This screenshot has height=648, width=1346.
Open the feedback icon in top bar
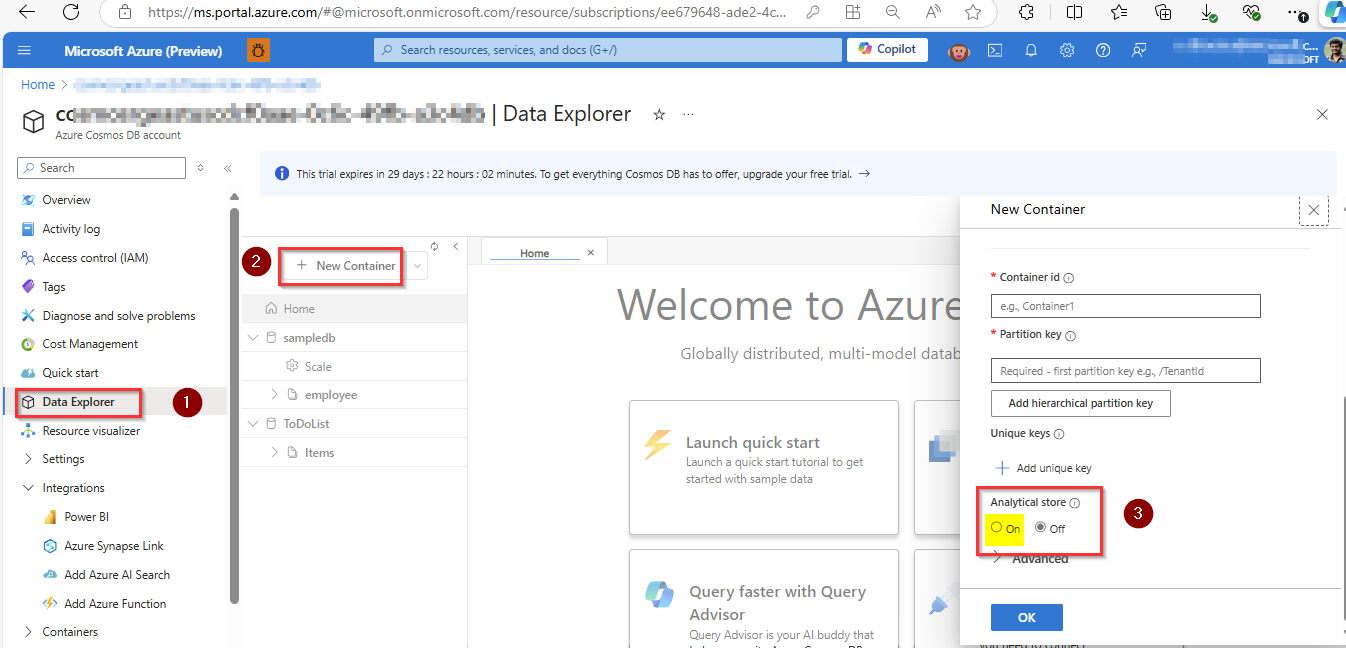point(1139,49)
